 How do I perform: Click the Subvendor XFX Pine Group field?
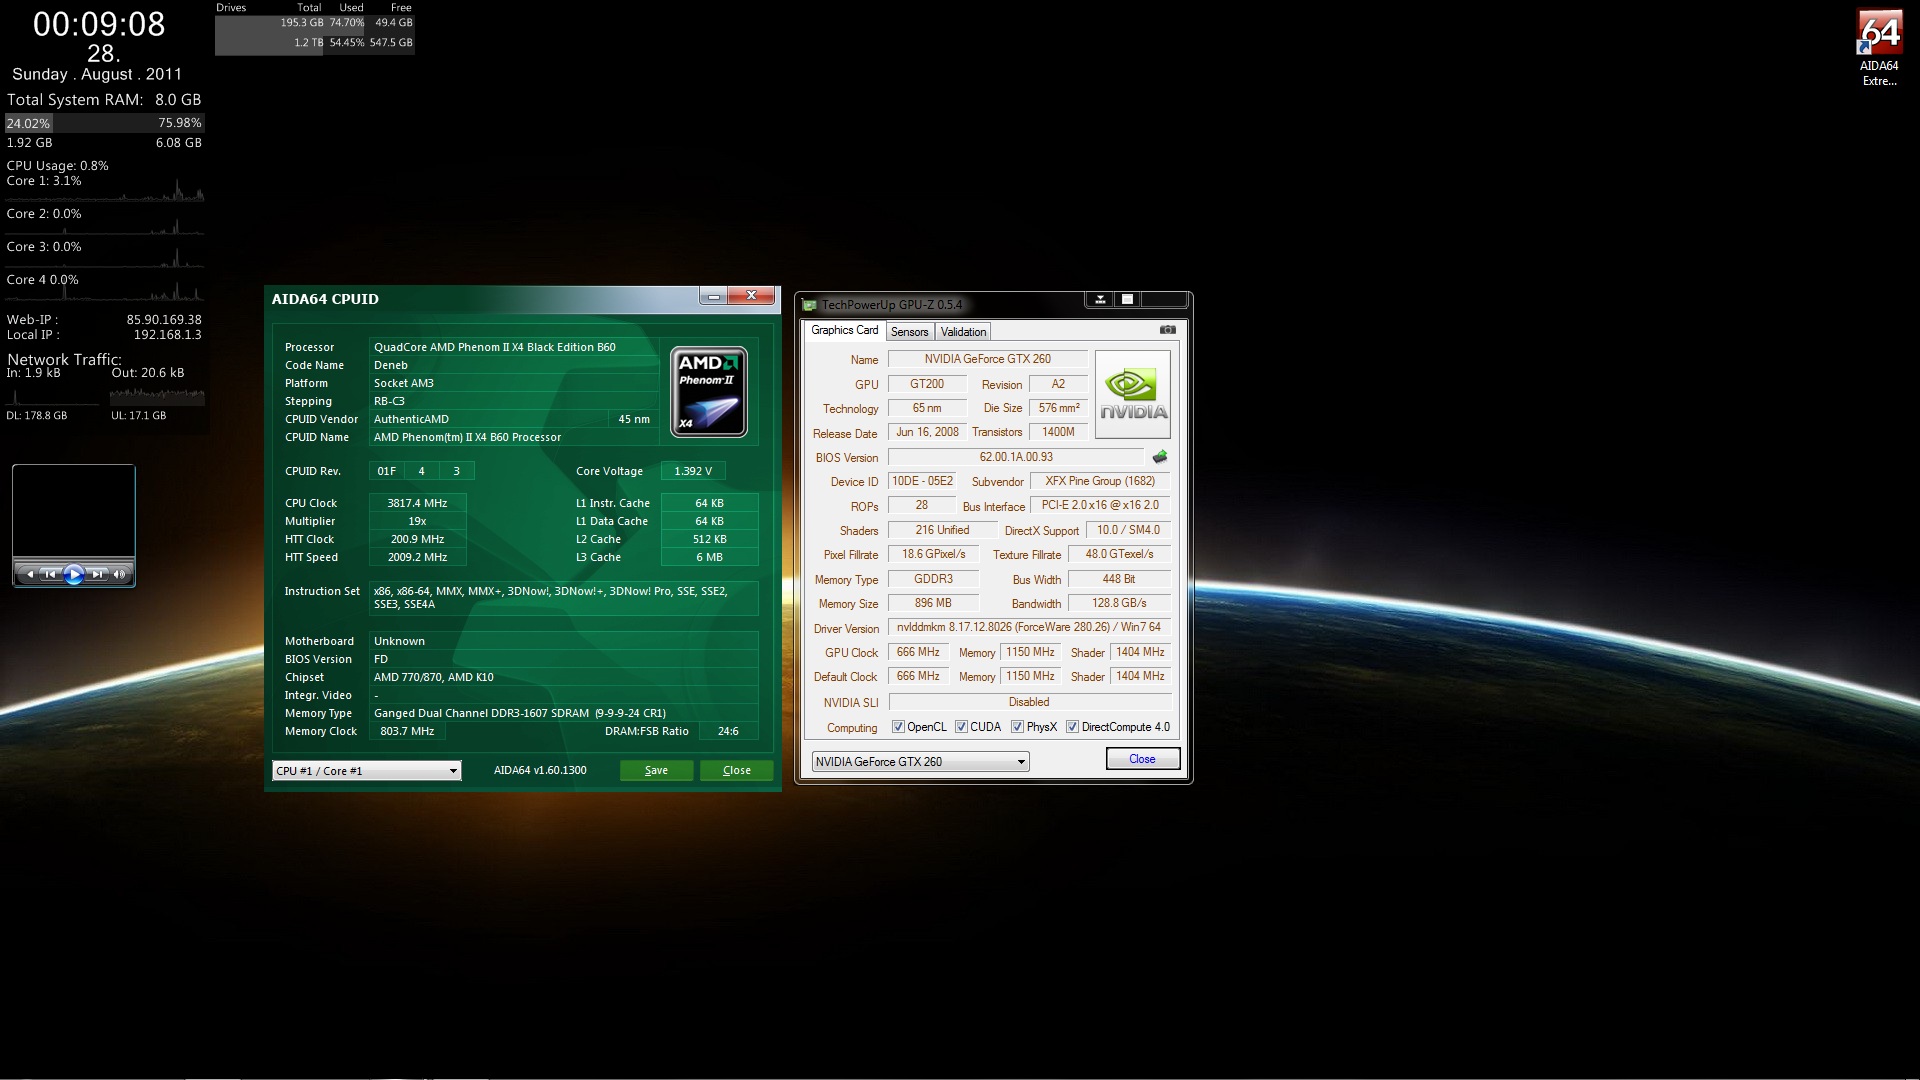click(1100, 481)
